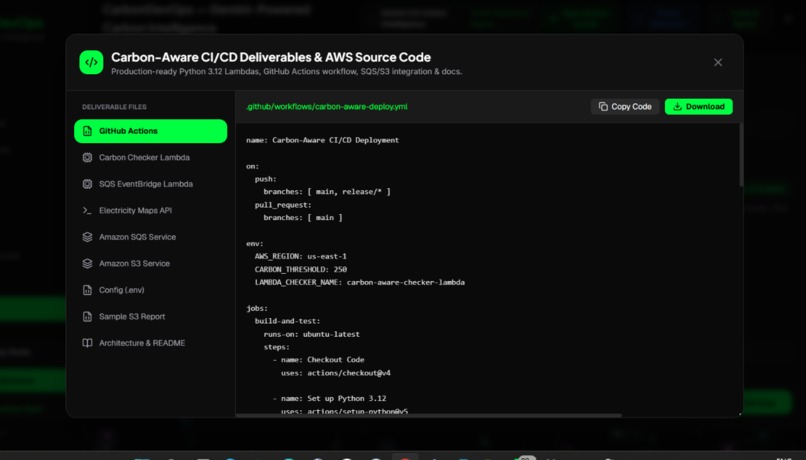Click the 'LAMBDA_CHECKER_NAME: carbon-aware-checker-lambda' line
806x460 pixels.
pyautogui.click(x=360, y=282)
